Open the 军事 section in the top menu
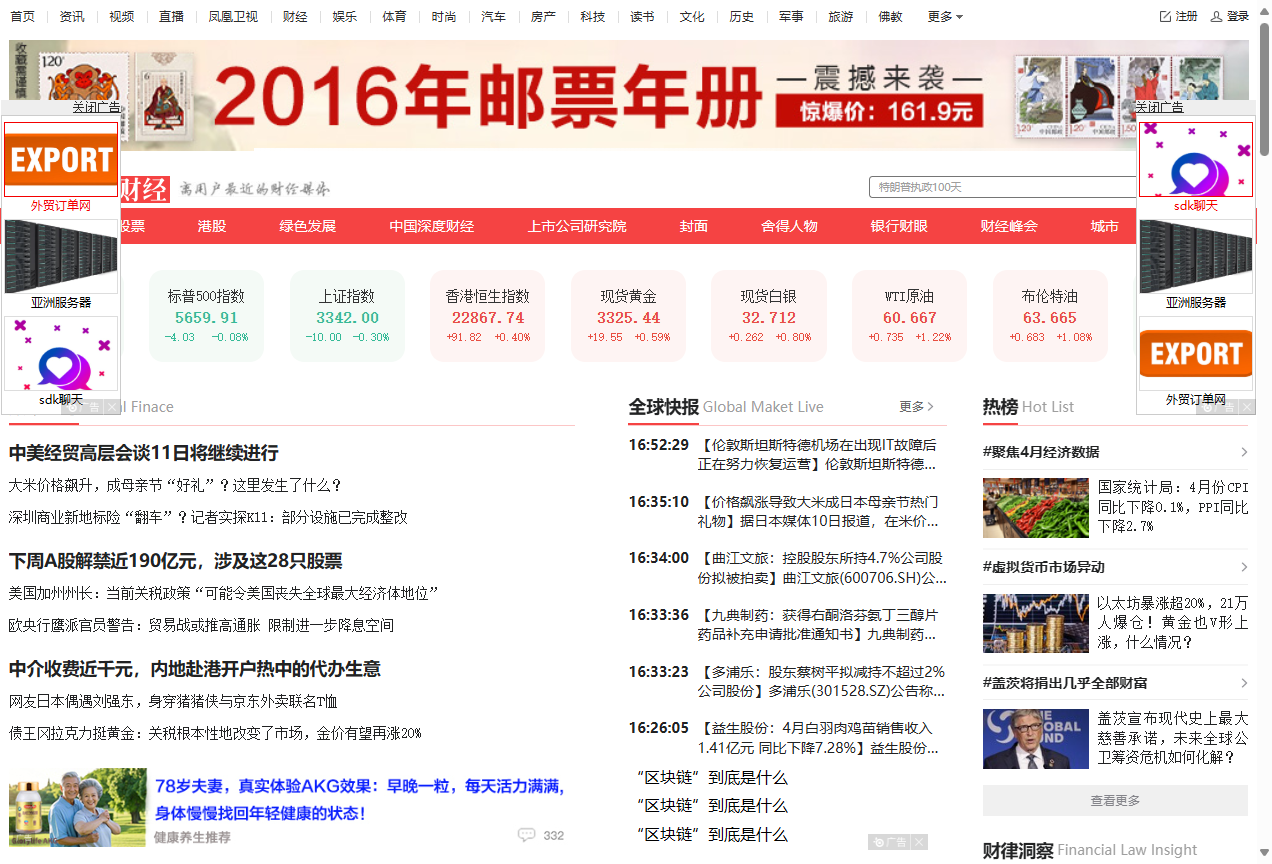The height and width of the screenshot is (864, 1272). click(790, 16)
